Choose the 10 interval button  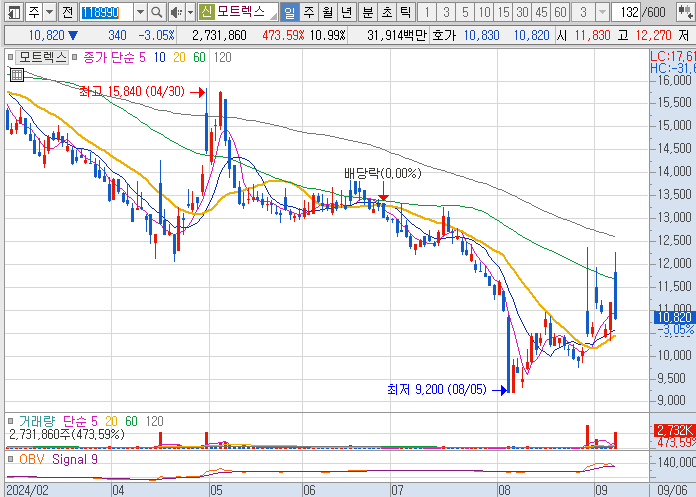coord(484,12)
